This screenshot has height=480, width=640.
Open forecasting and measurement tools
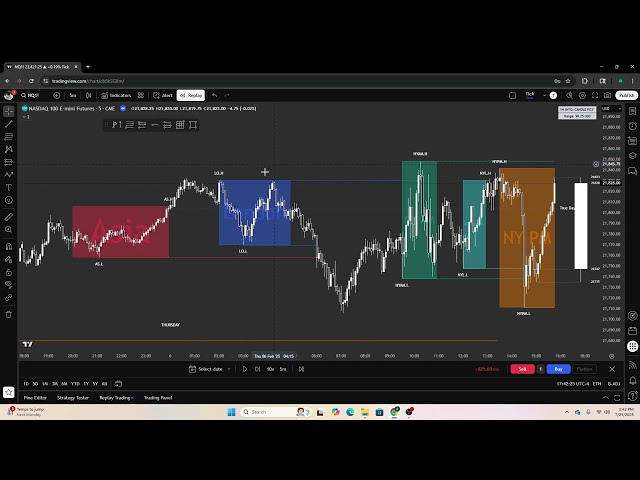coord(9,162)
